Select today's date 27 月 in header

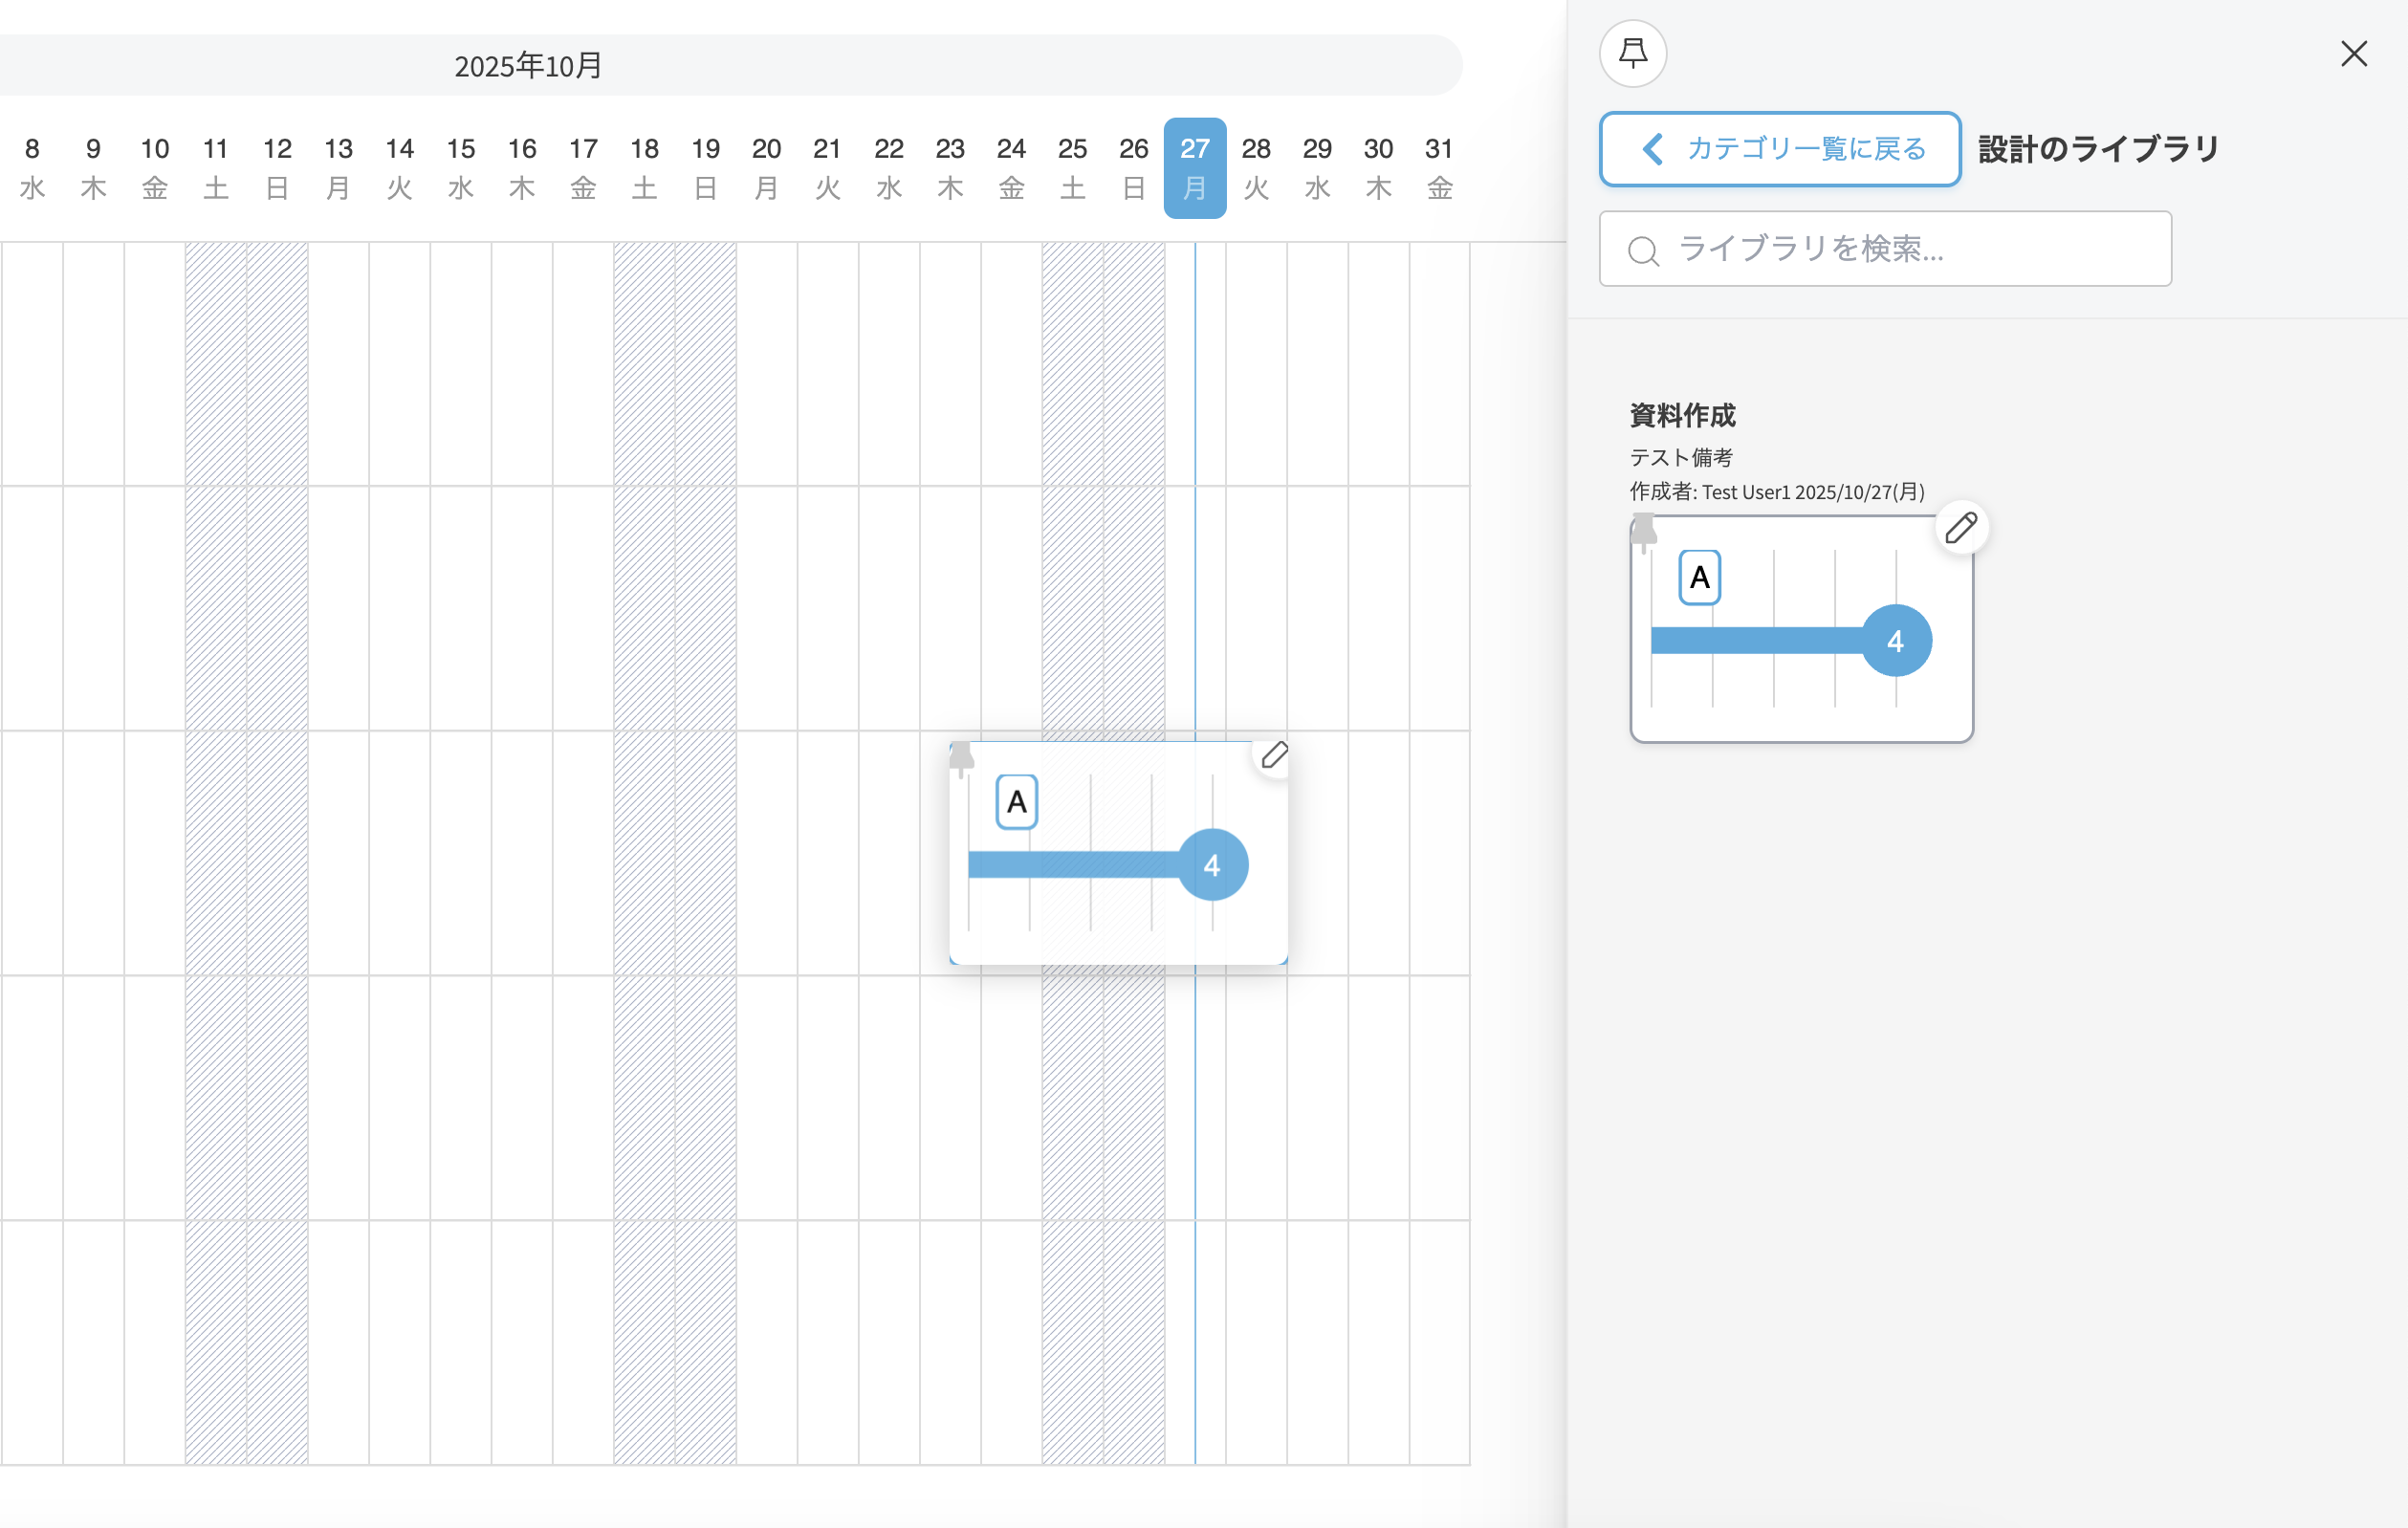point(1194,168)
